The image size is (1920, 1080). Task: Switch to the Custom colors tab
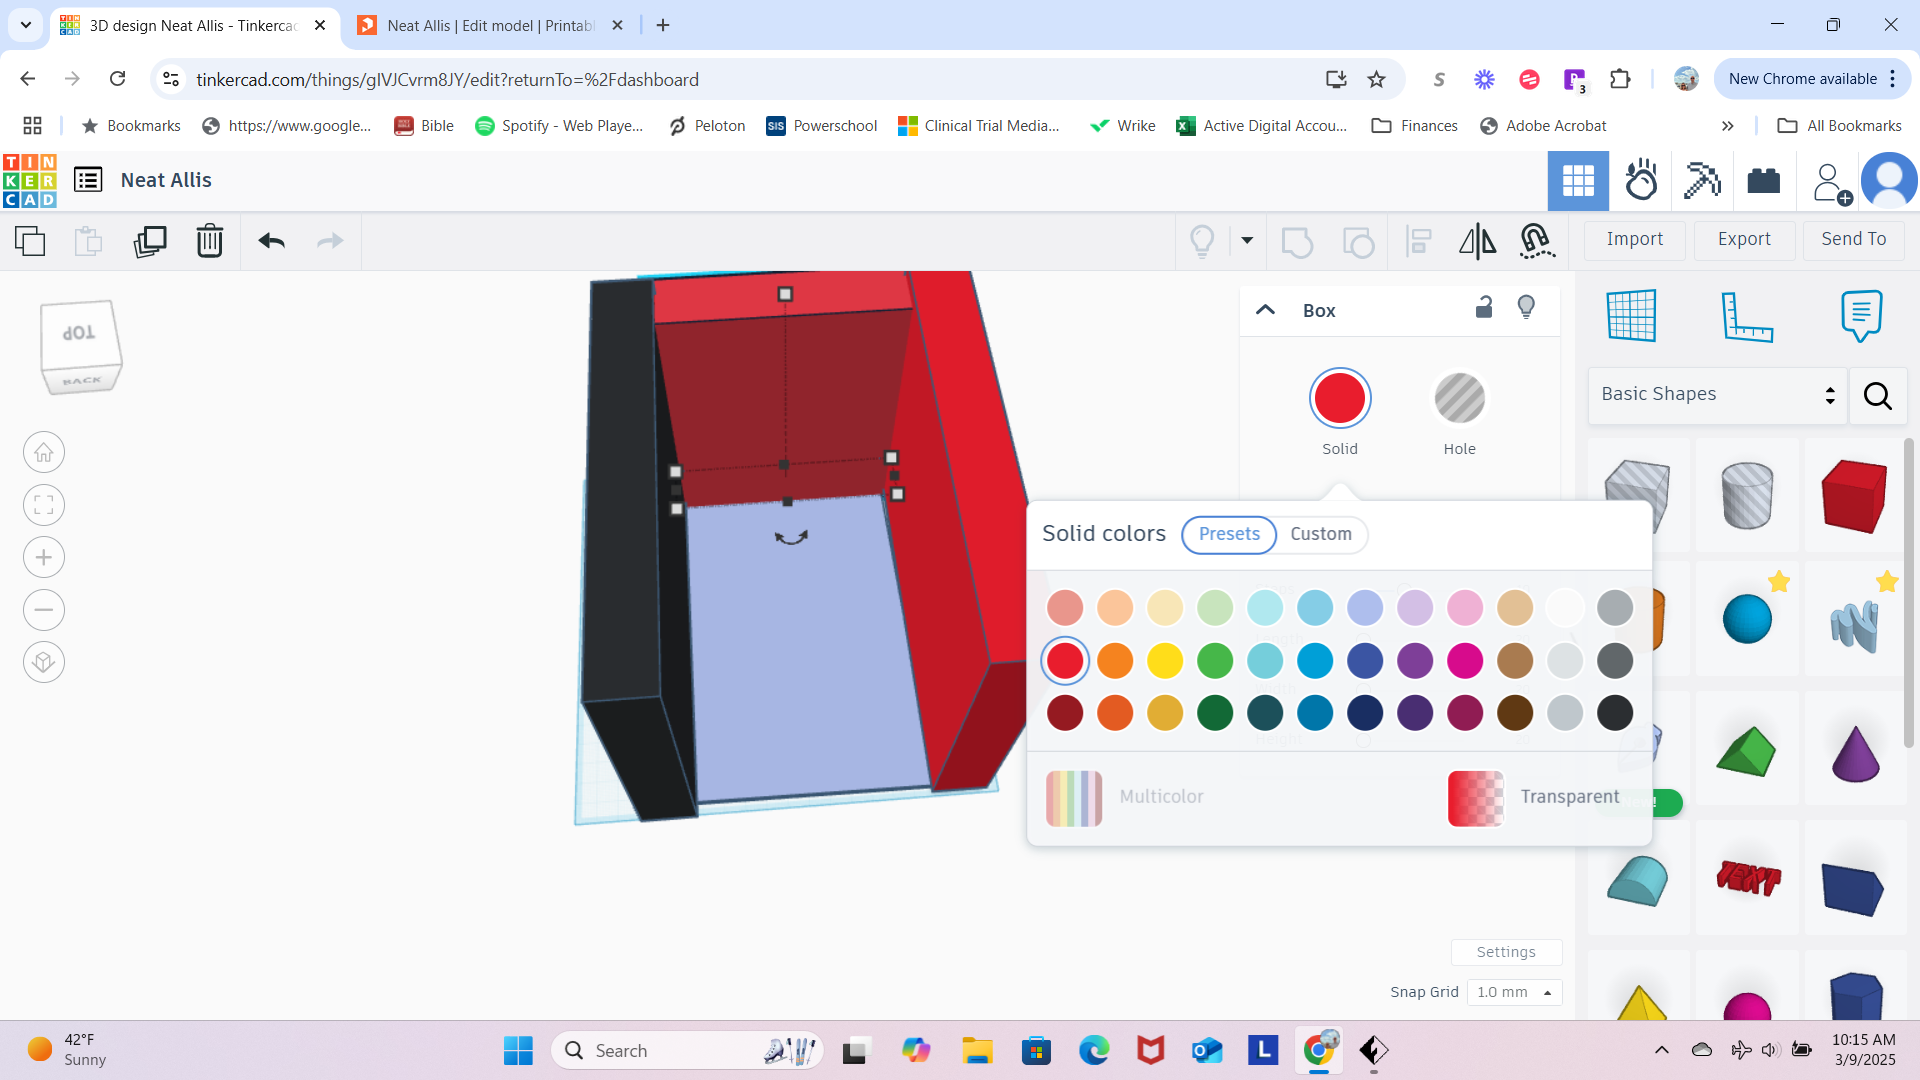point(1320,535)
